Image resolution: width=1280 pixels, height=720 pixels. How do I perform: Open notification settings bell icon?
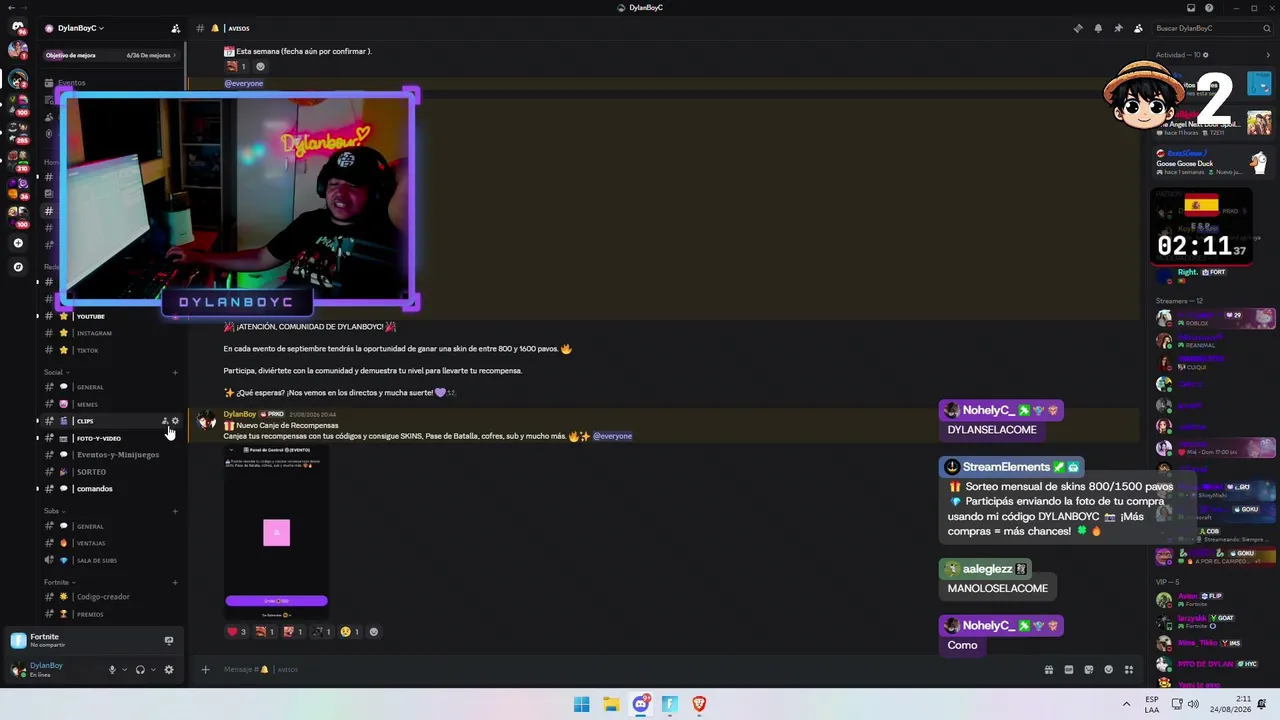(1098, 28)
